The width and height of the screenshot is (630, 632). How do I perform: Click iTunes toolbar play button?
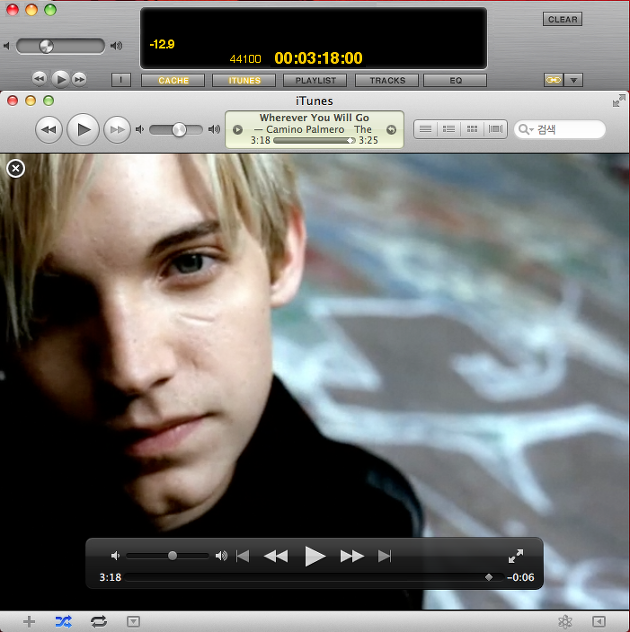pyautogui.click(x=83, y=129)
